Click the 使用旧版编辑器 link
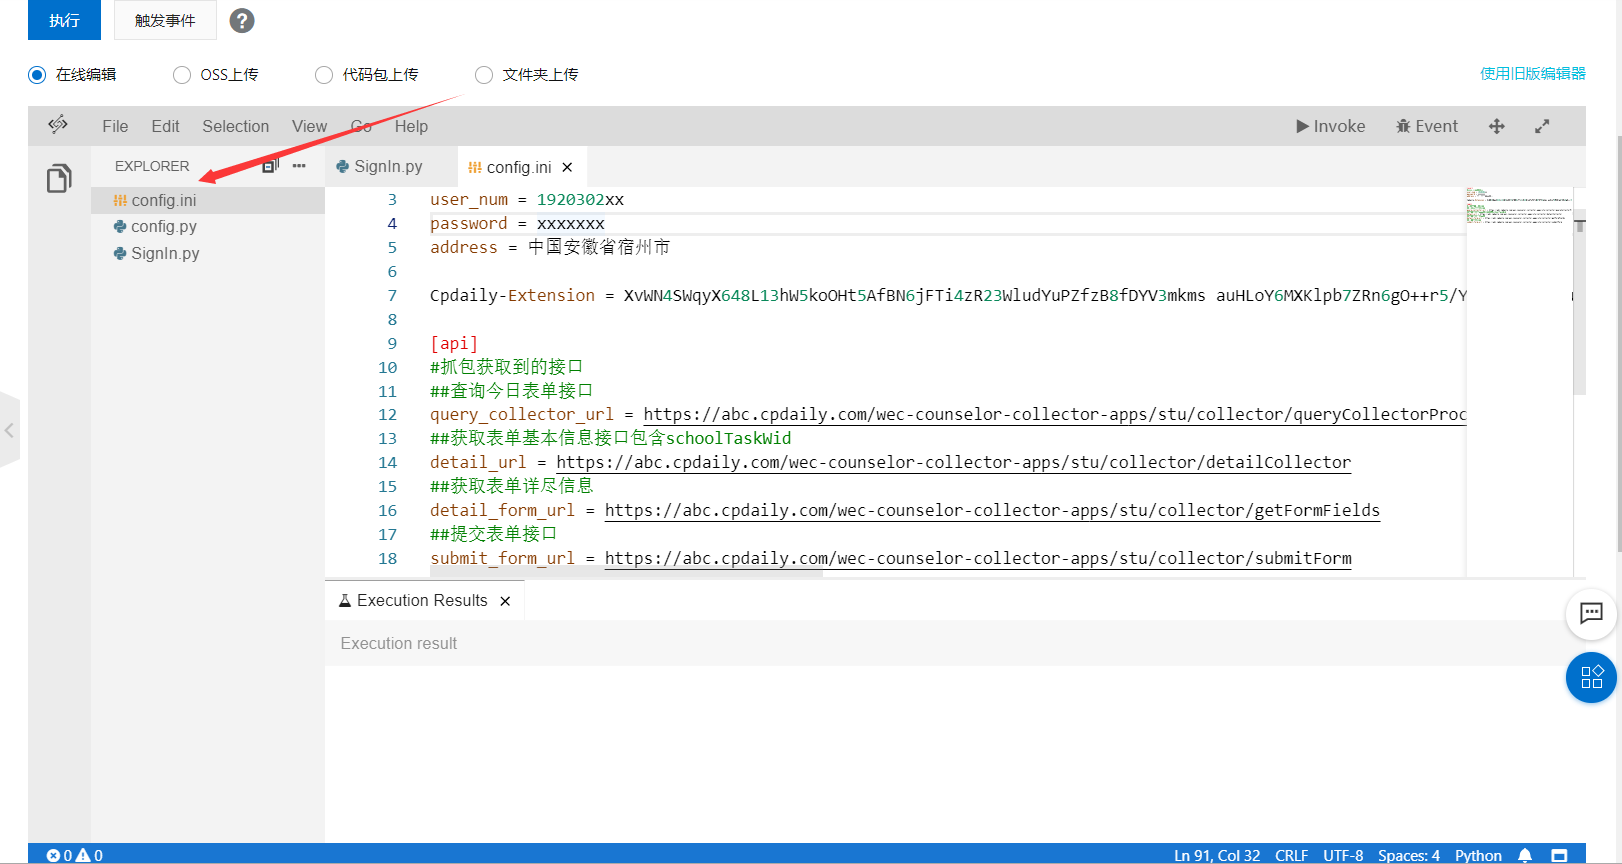Screen dimensions: 1622x864 click(x=1532, y=74)
